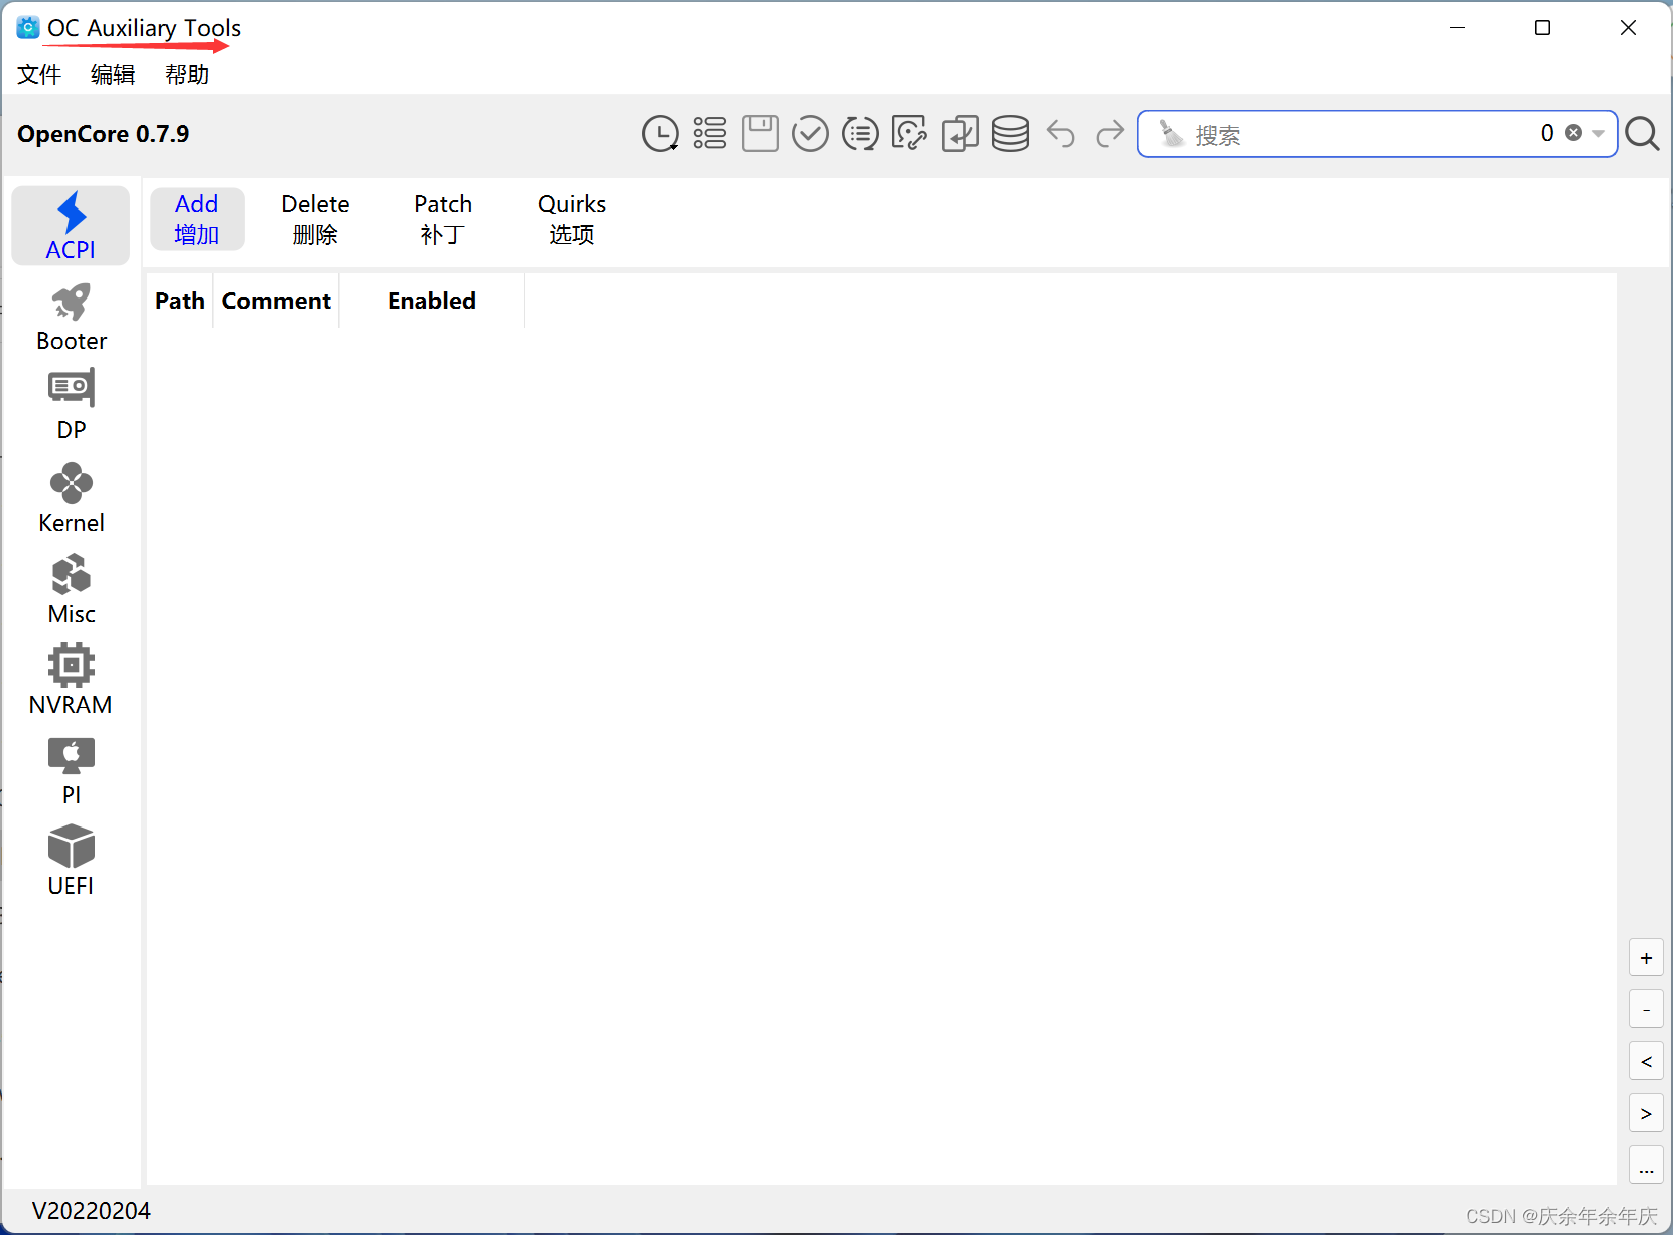The height and width of the screenshot is (1235, 1673).
Task: Open the UEFI section
Action: [71, 861]
